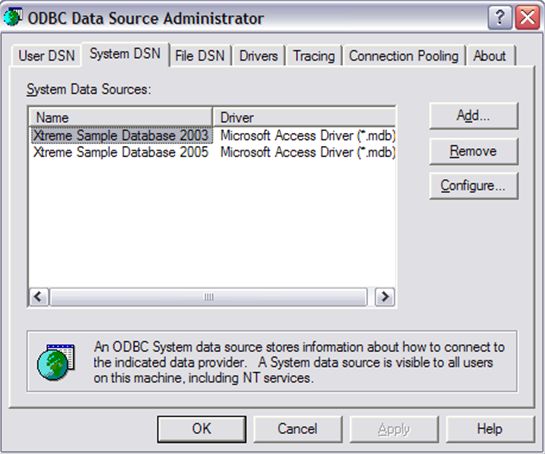Go to the Drivers tab
The width and height of the screenshot is (545, 454).
(x=259, y=56)
